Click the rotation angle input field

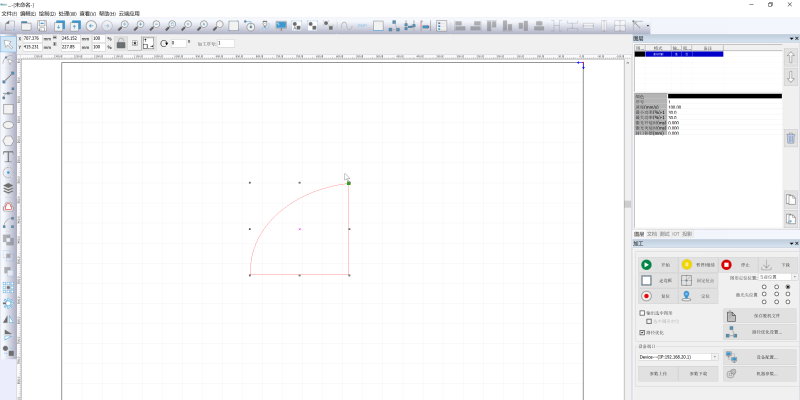(179, 43)
